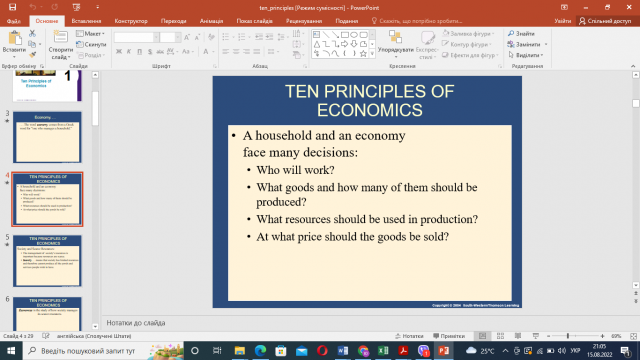
Task: Start slideshow from beginning icon in title bar
Action: click(76, 7)
